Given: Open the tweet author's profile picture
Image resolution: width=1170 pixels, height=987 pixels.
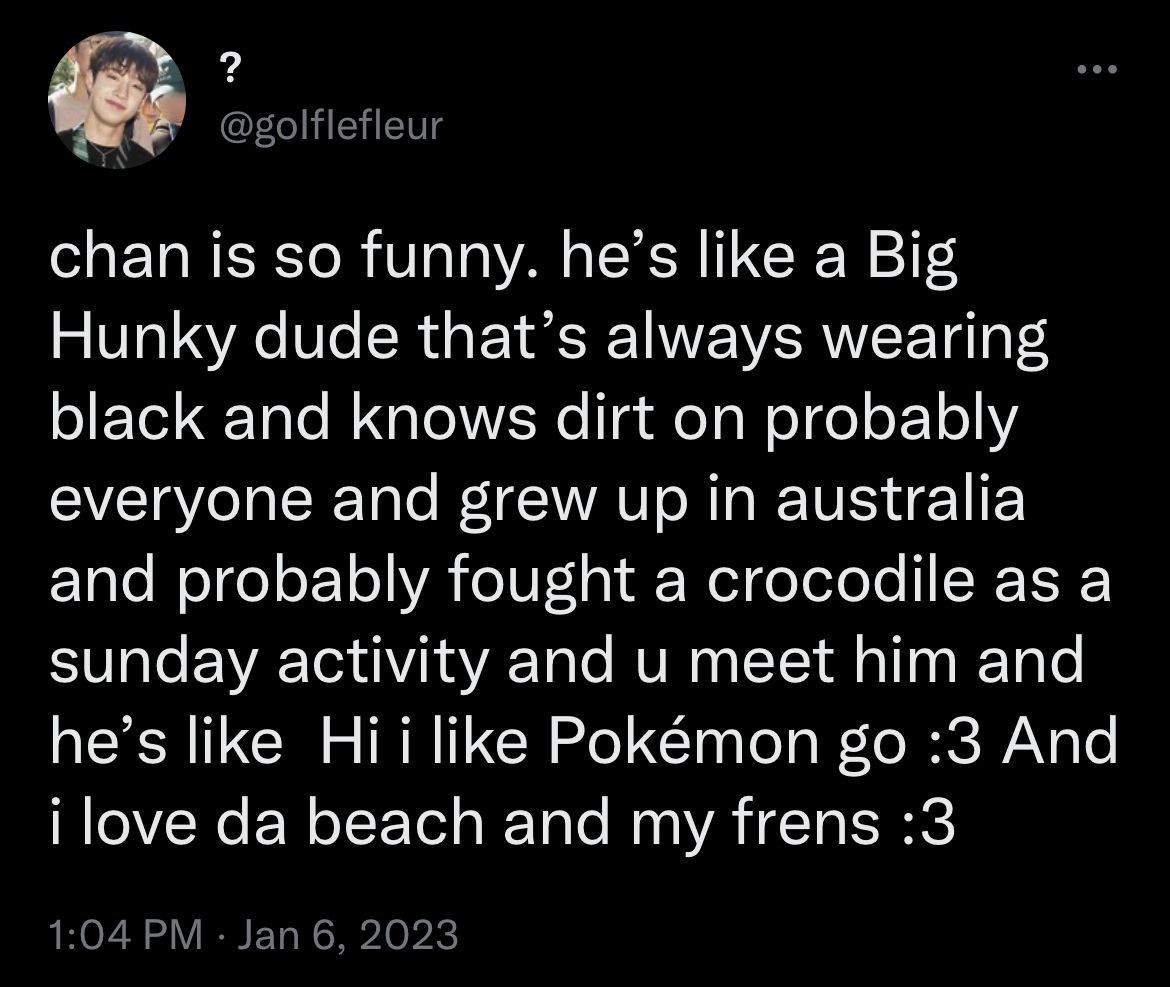Looking at the screenshot, I should tap(117, 99).
